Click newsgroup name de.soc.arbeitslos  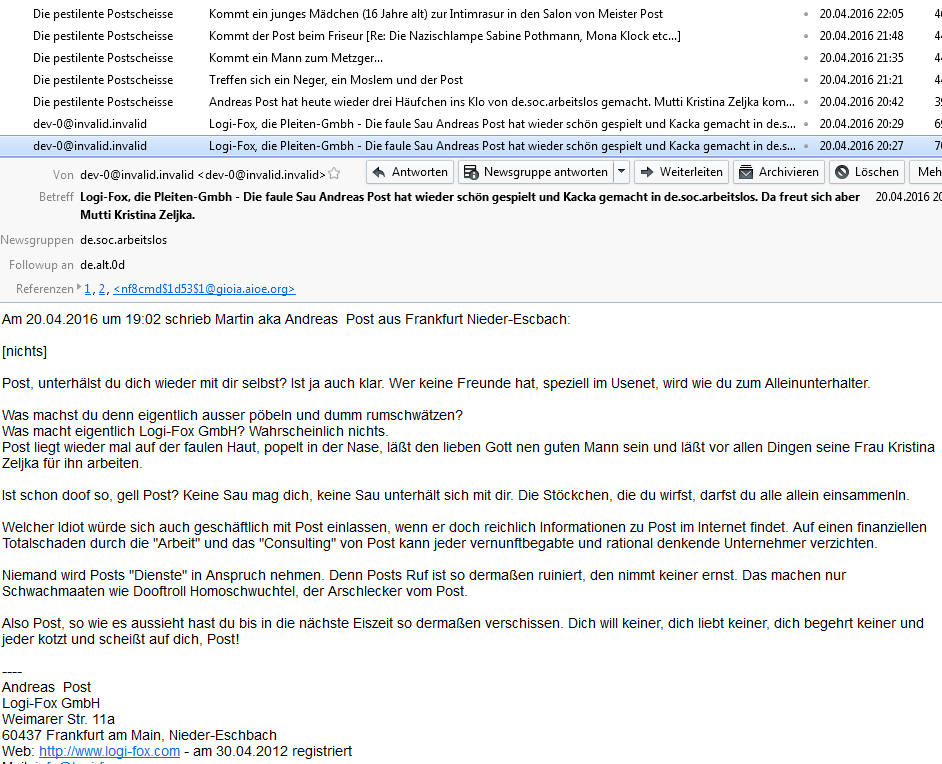pos(124,240)
